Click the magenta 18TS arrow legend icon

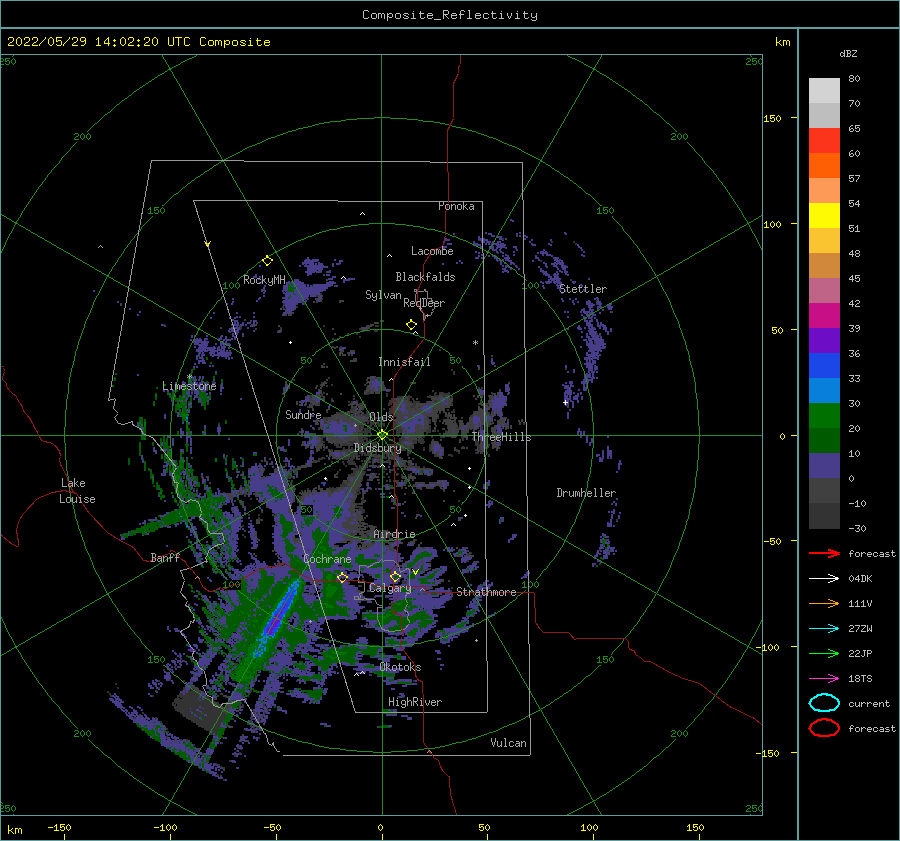824,679
